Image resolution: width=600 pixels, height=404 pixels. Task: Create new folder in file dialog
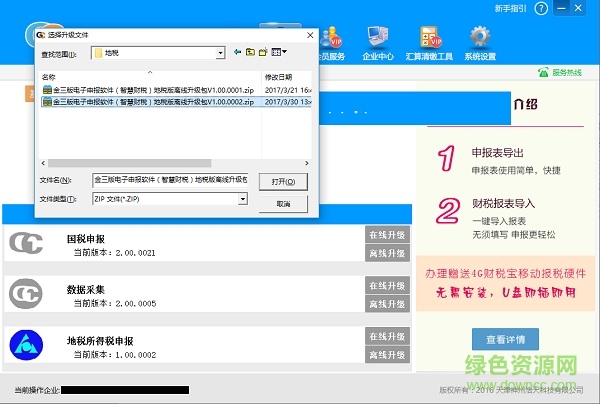[x=263, y=52]
